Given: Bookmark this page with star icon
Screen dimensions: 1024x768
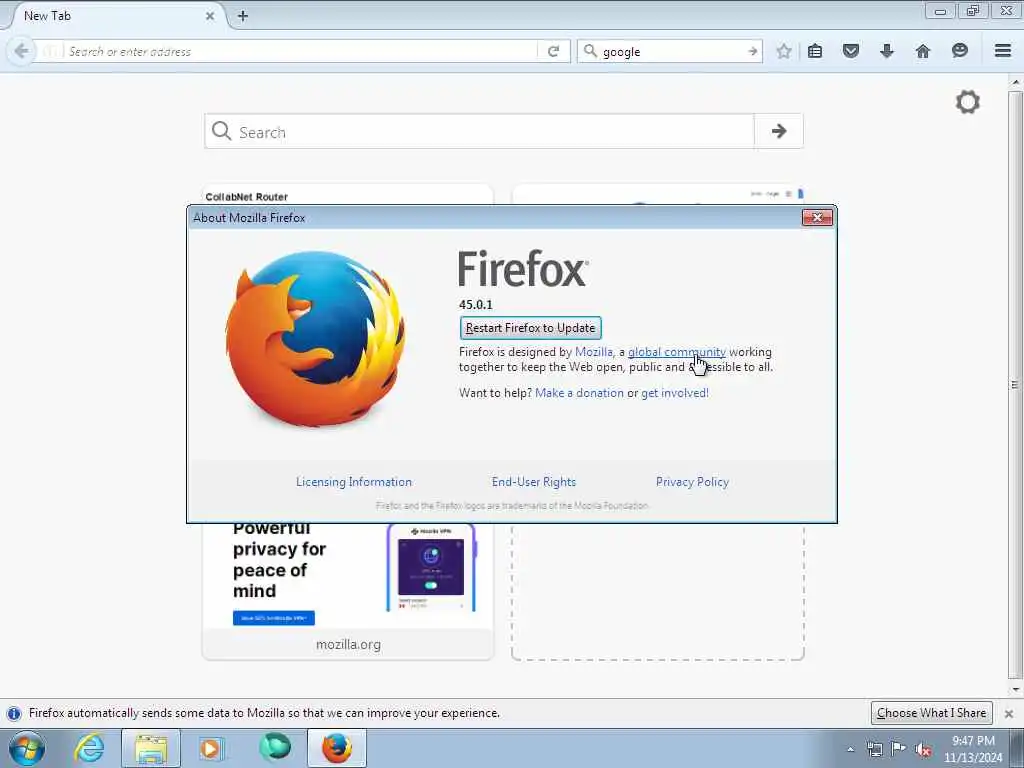Looking at the screenshot, I should tap(784, 51).
